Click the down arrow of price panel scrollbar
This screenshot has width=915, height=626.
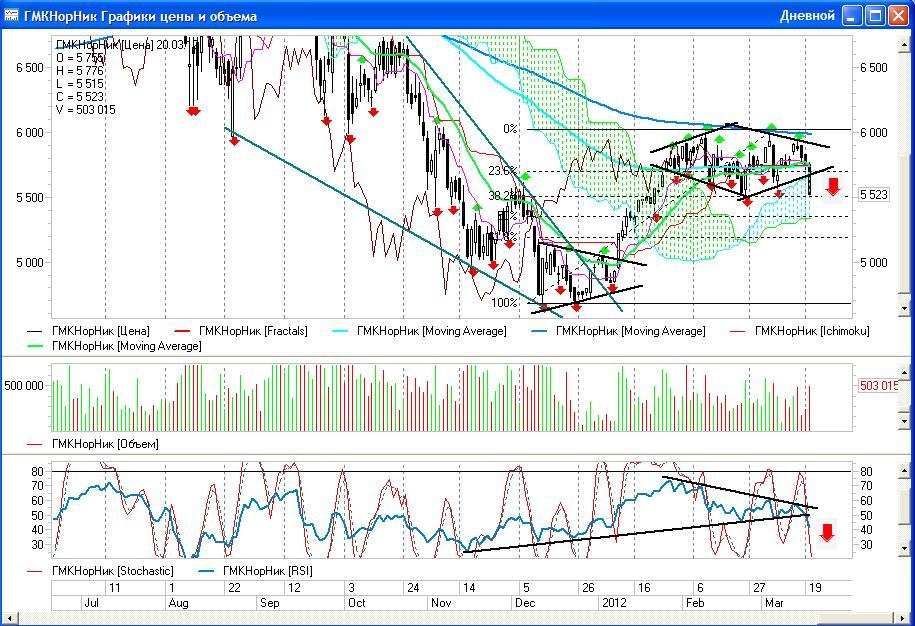[x=905, y=307]
